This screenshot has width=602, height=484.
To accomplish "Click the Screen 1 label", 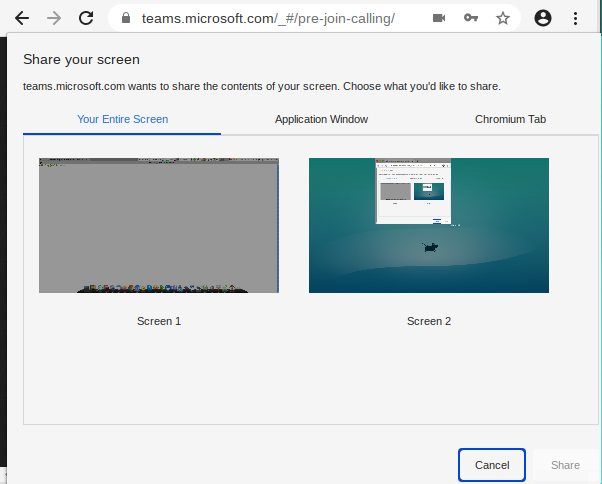I will (159, 321).
